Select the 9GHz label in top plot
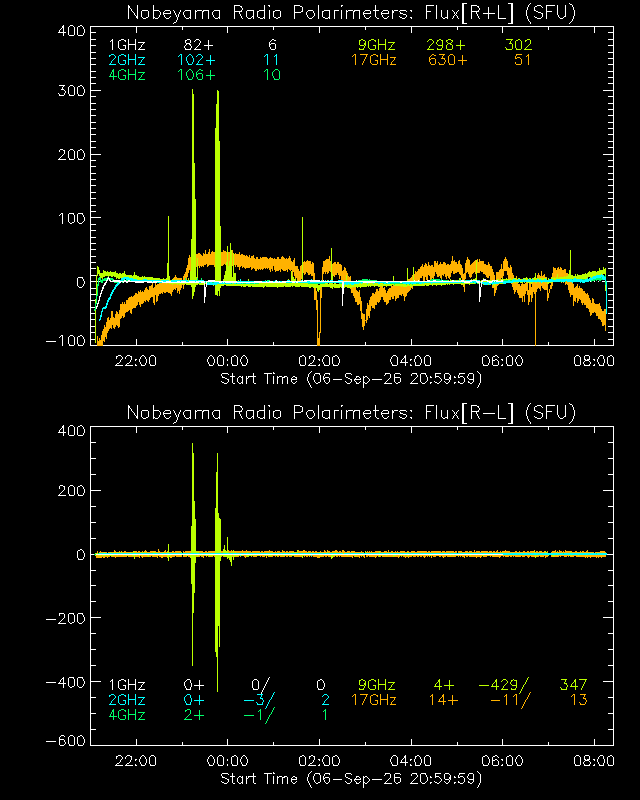 [x=377, y=45]
